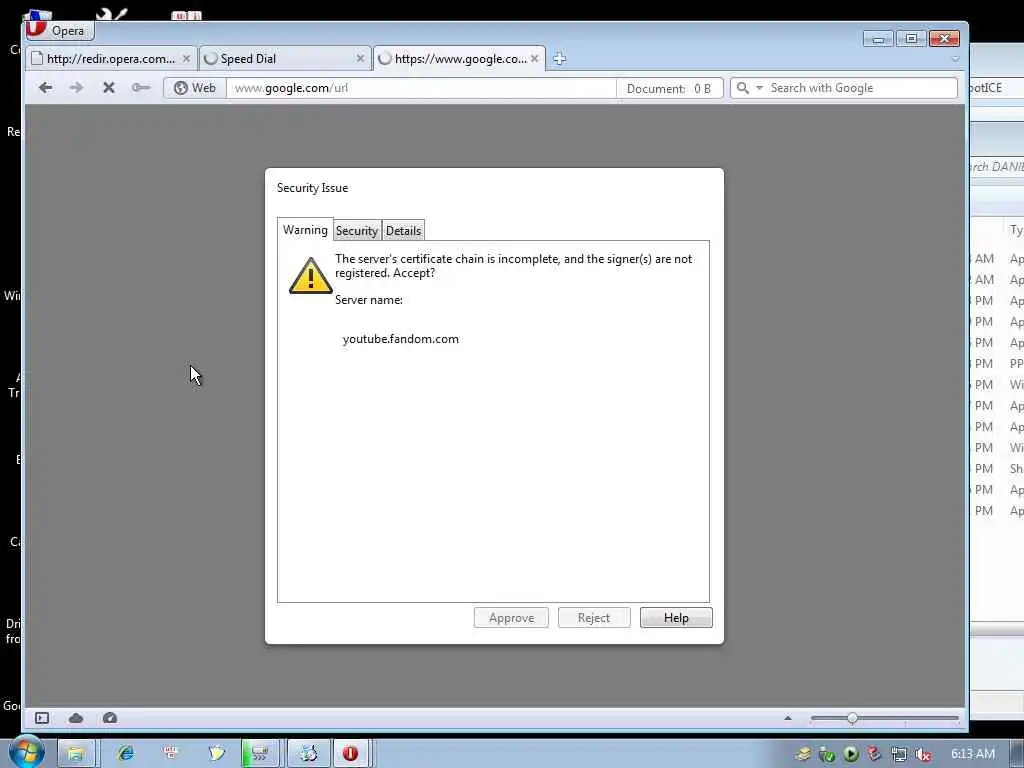
Task: Toggle the Opera panels icon
Action: point(42,718)
